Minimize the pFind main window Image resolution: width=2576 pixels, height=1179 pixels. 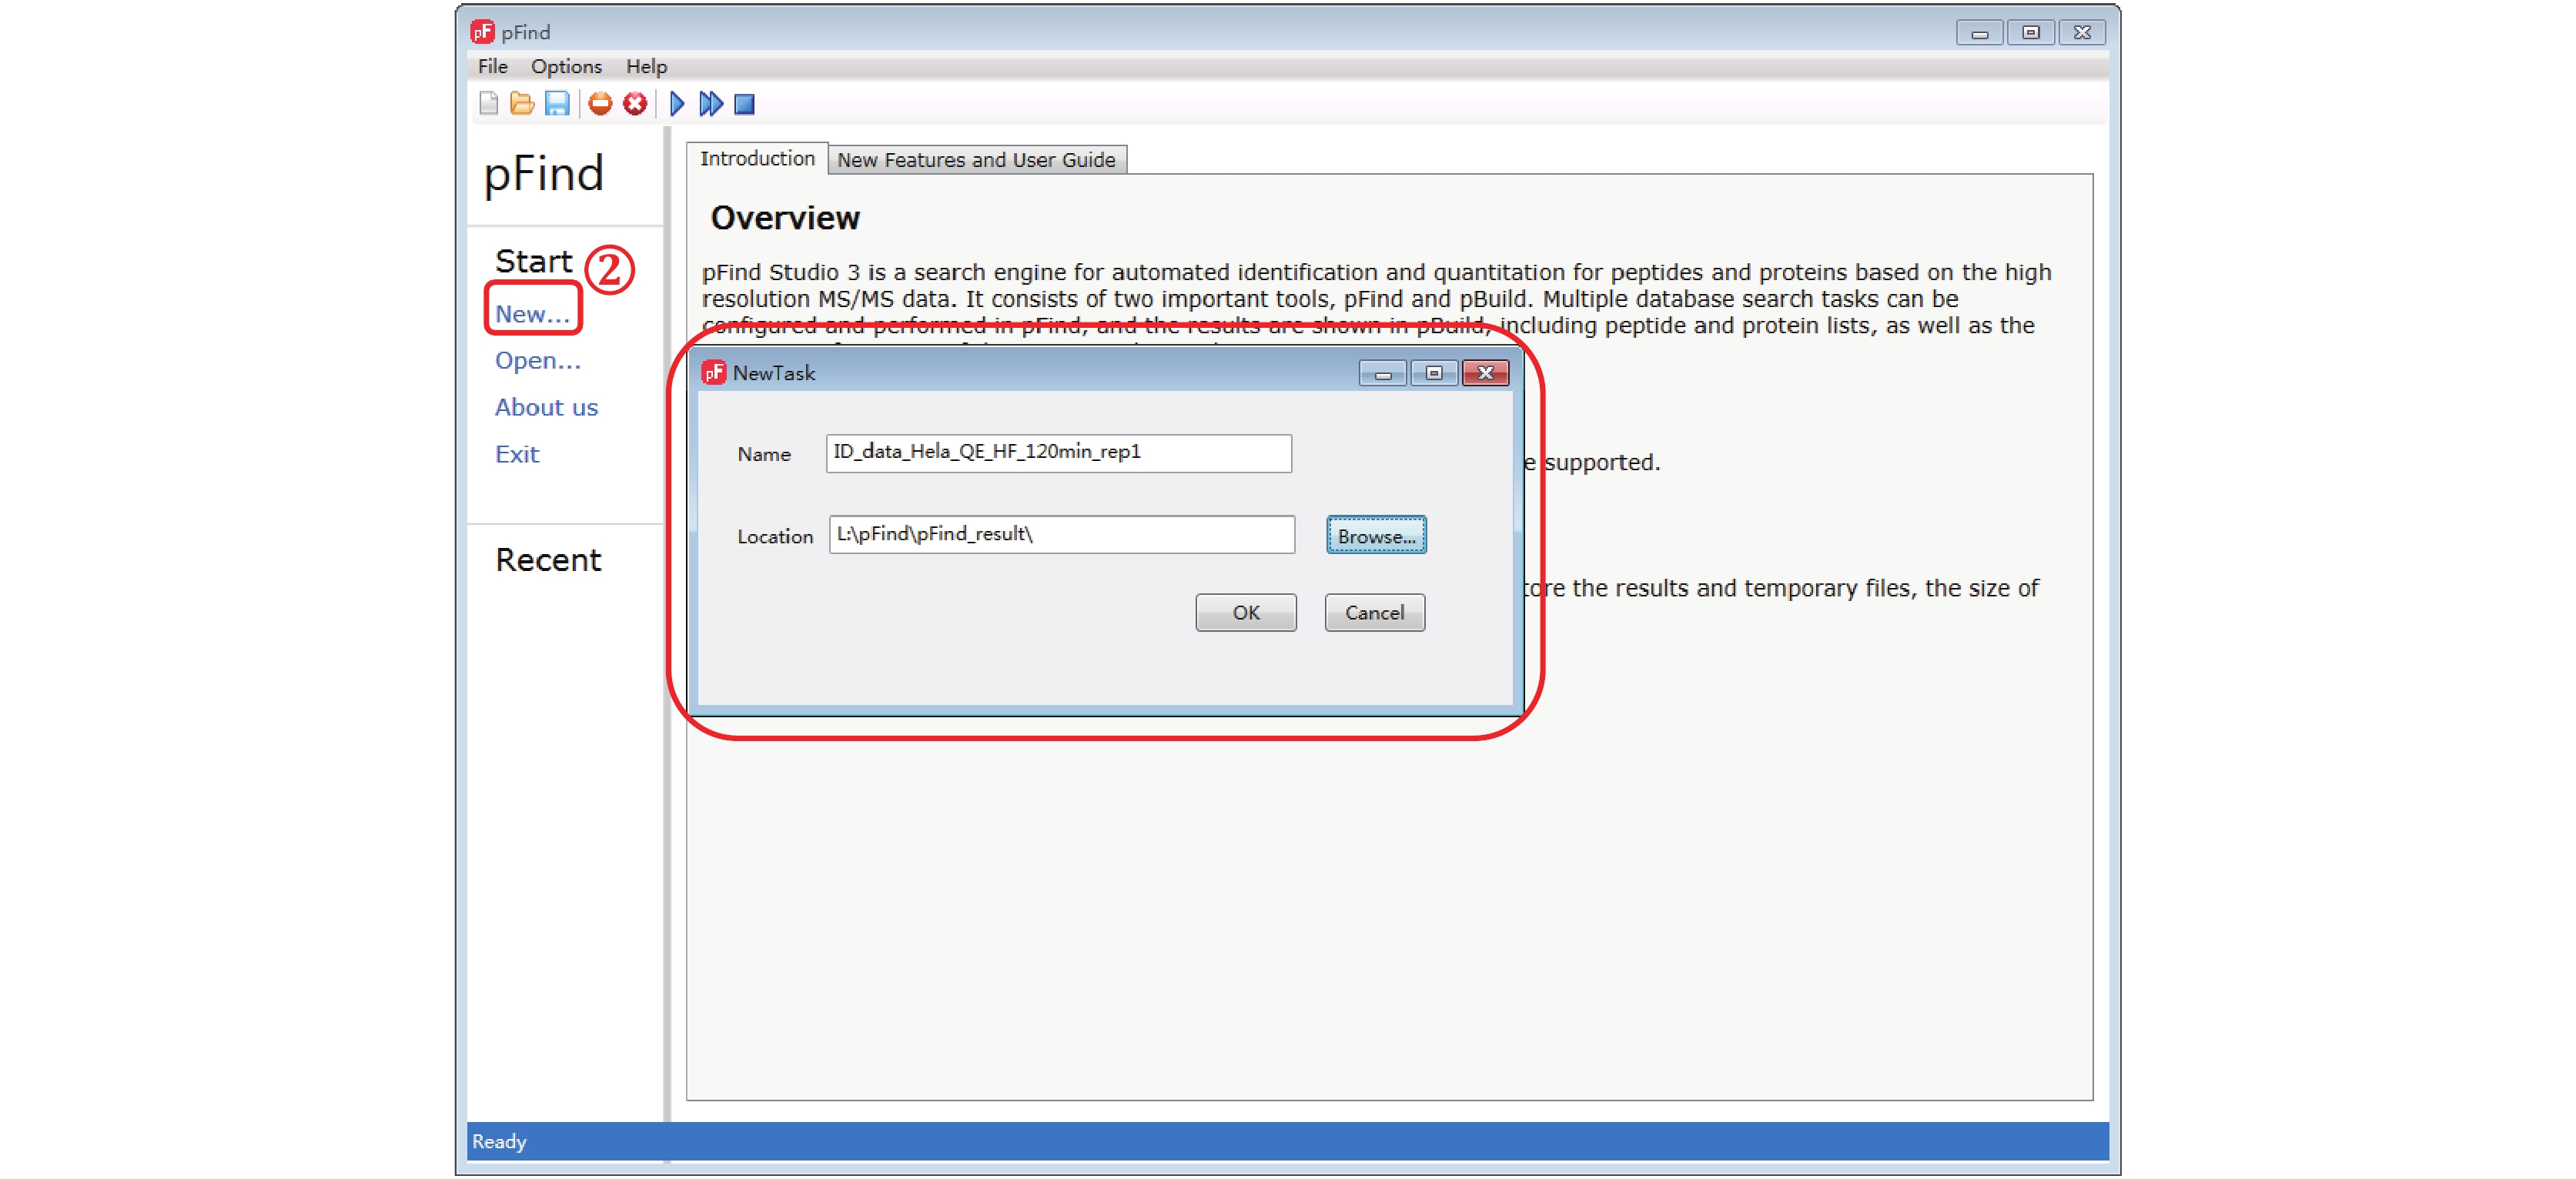coord(1979,33)
